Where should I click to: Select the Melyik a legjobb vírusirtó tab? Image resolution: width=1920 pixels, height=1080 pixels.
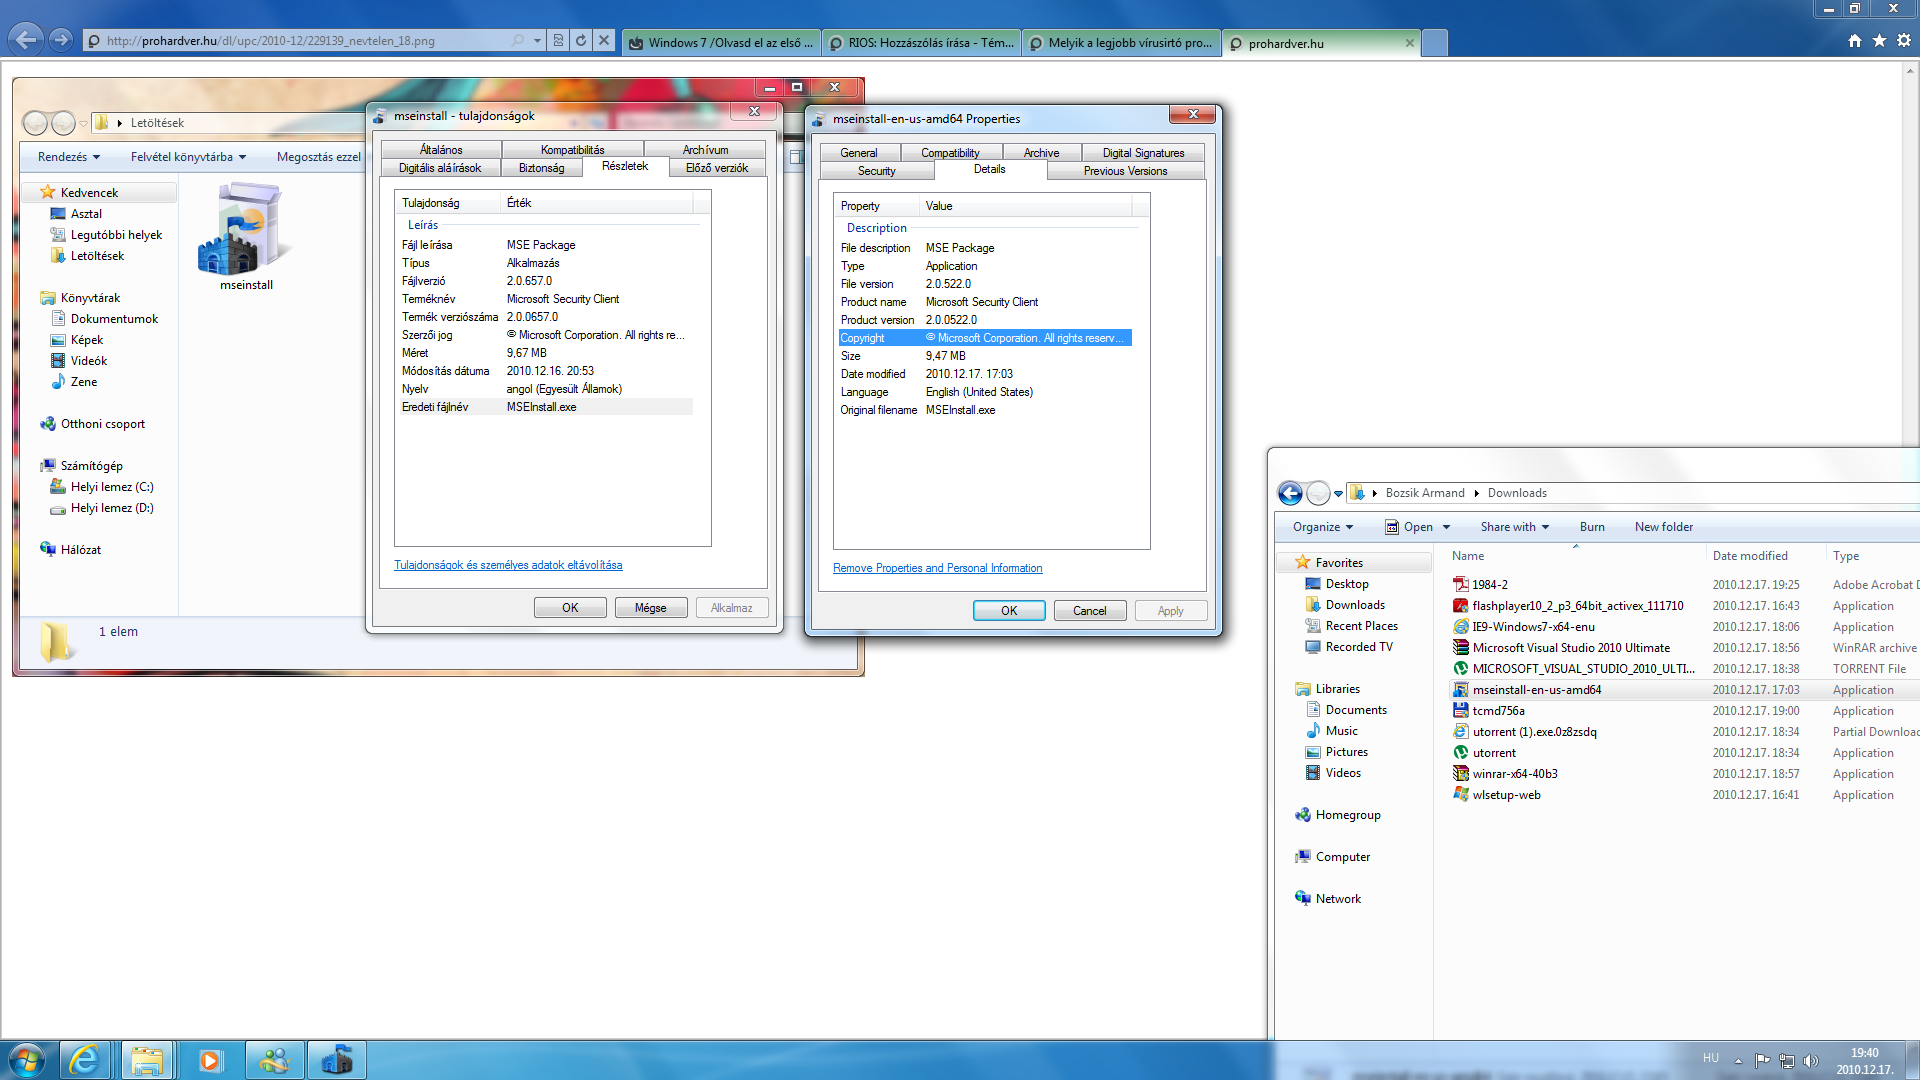pyautogui.click(x=1122, y=43)
